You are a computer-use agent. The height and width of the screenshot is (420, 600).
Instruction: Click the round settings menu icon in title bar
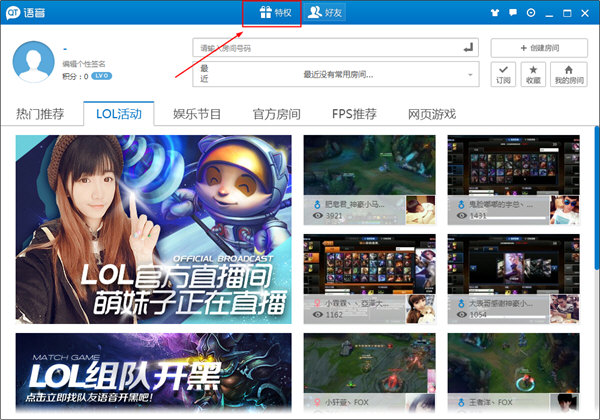tap(530, 13)
